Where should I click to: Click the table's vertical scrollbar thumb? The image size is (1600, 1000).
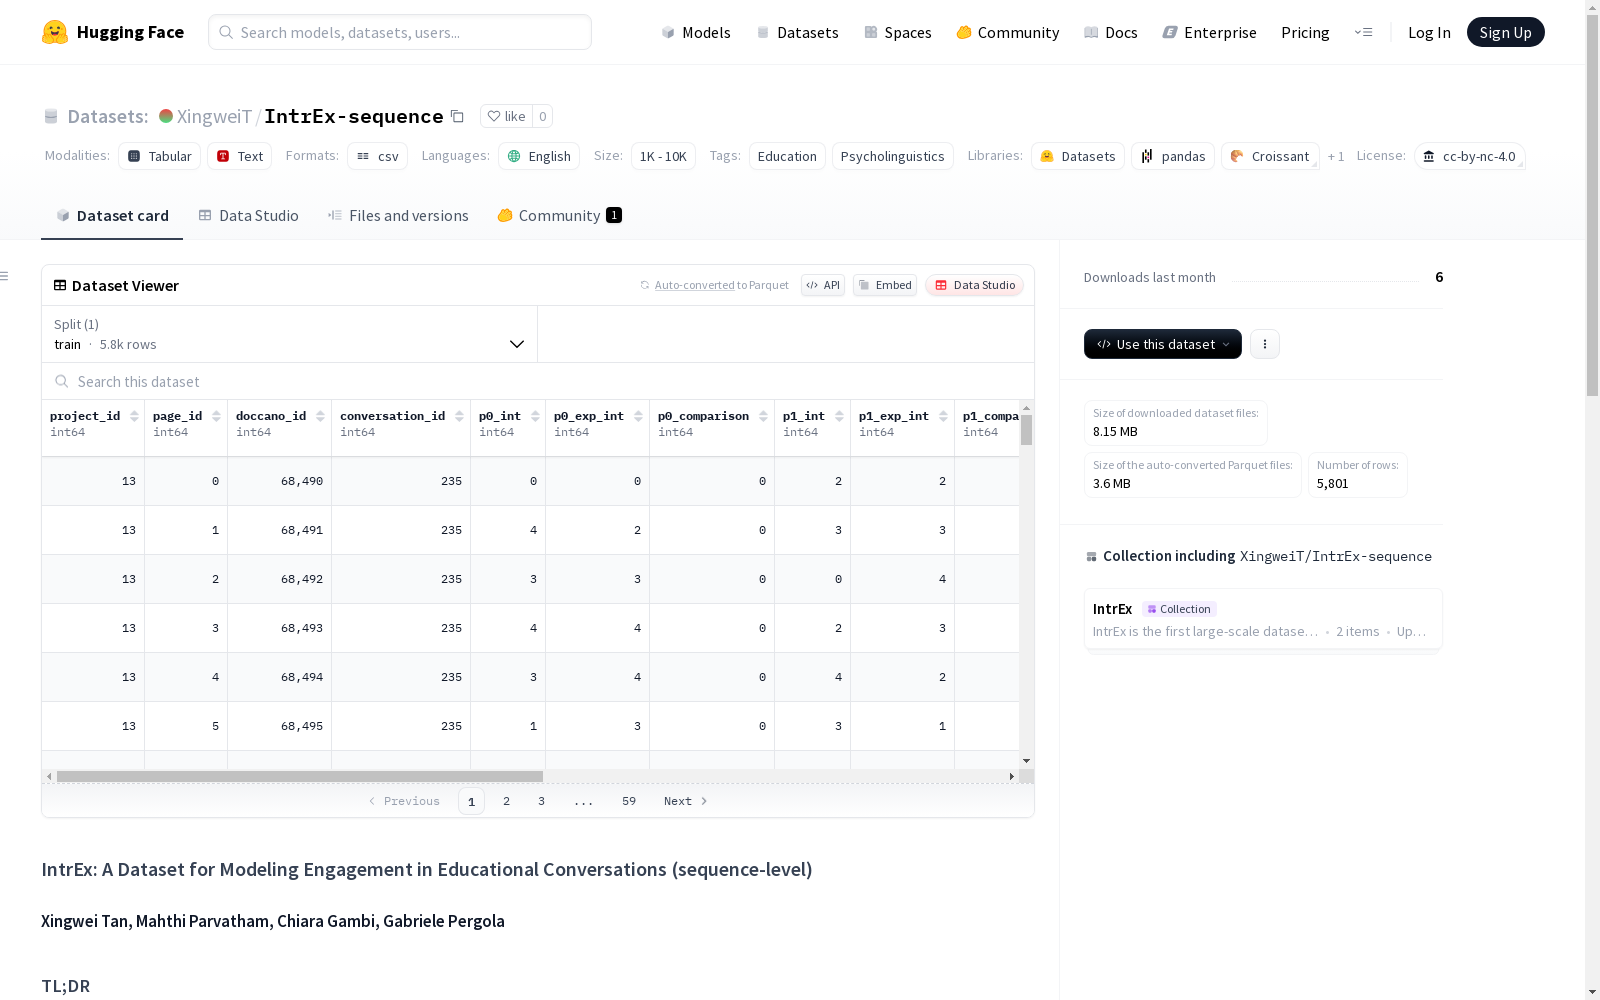tap(1026, 430)
